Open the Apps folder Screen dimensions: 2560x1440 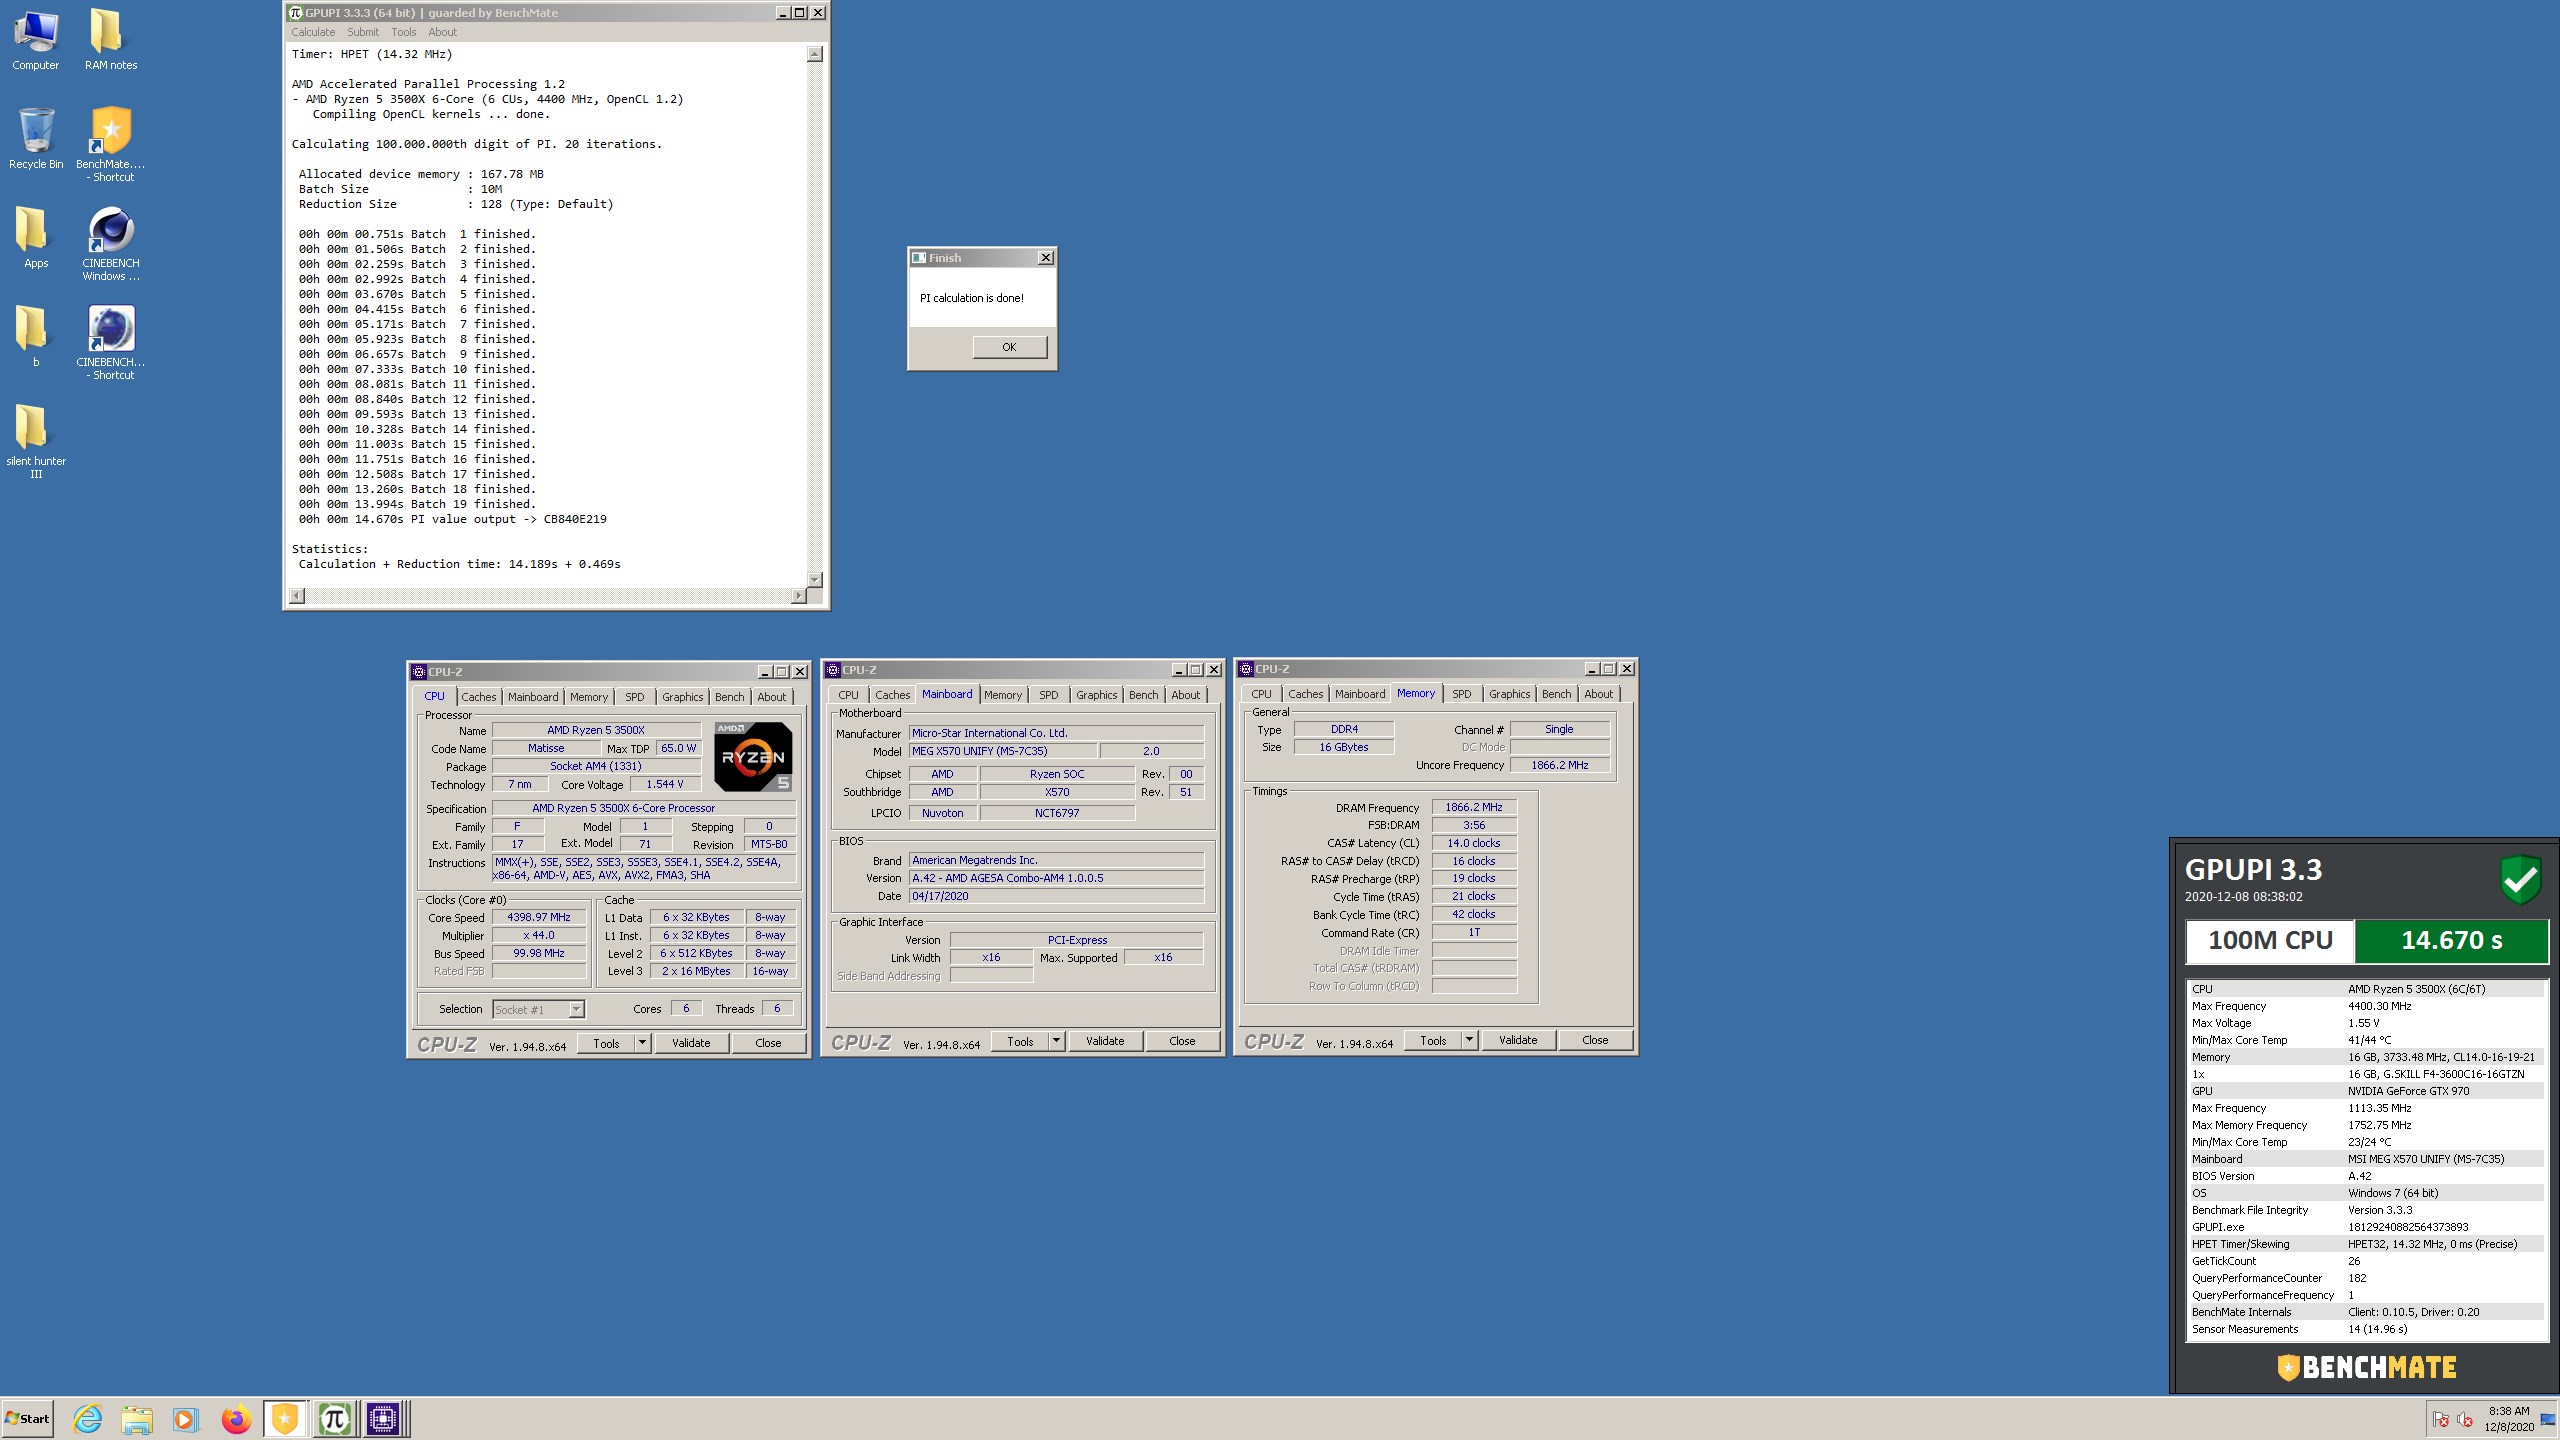click(36, 238)
